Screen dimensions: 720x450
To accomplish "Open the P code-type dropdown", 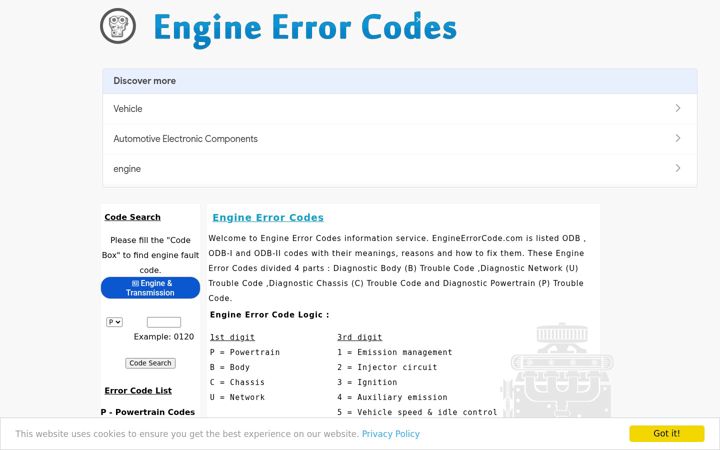I will click(x=114, y=322).
